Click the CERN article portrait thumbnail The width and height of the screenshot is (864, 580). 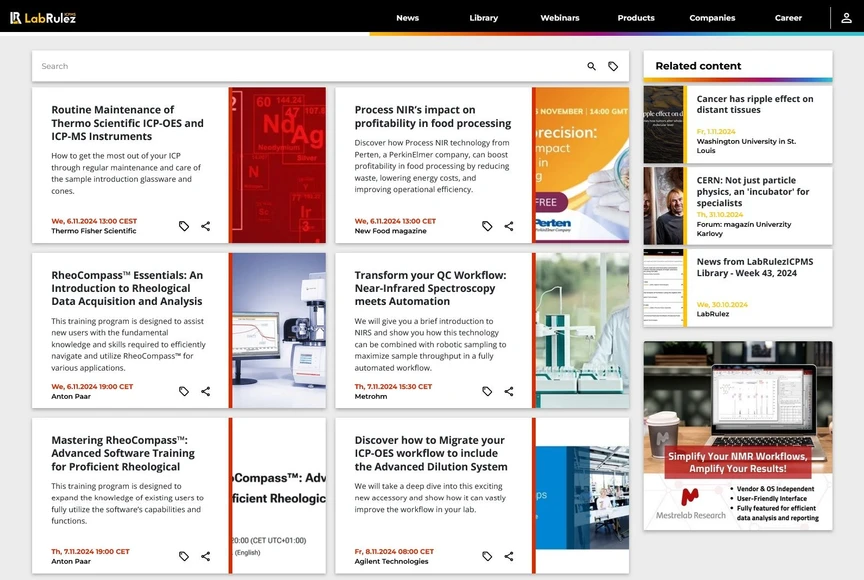coord(663,205)
